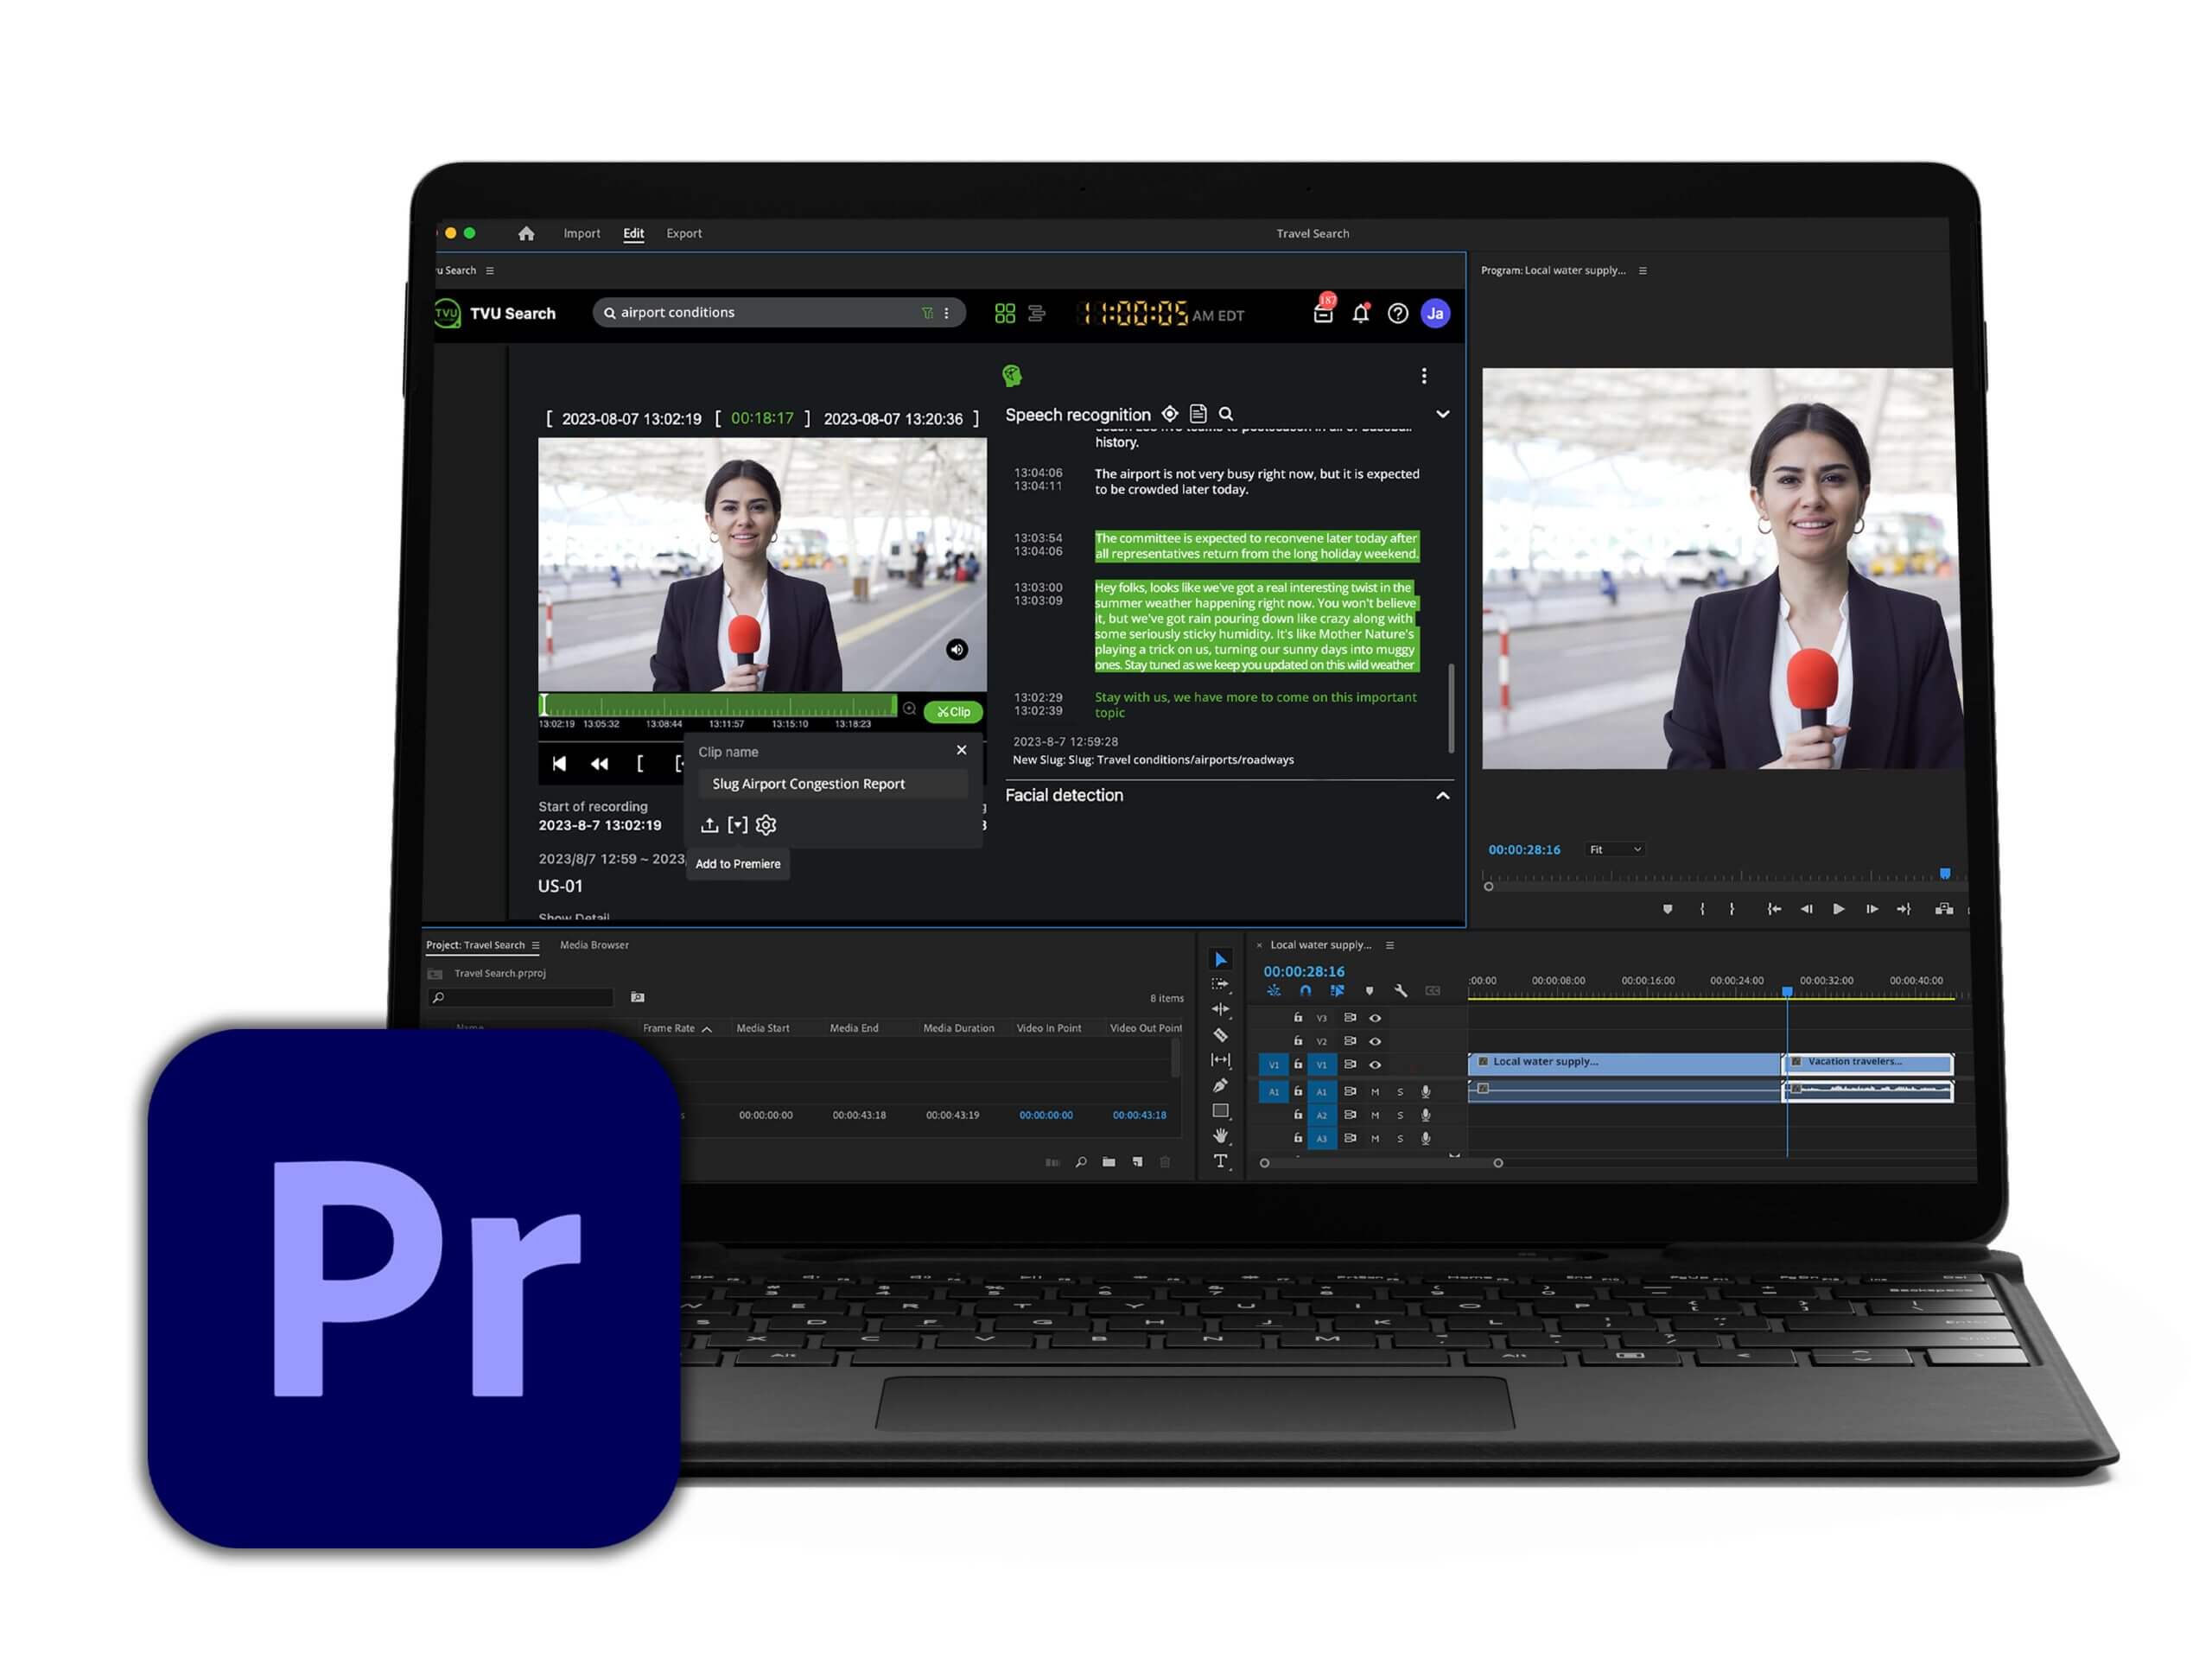
Task: Open the three-dot menu above Speech recognition
Action: [1424, 376]
